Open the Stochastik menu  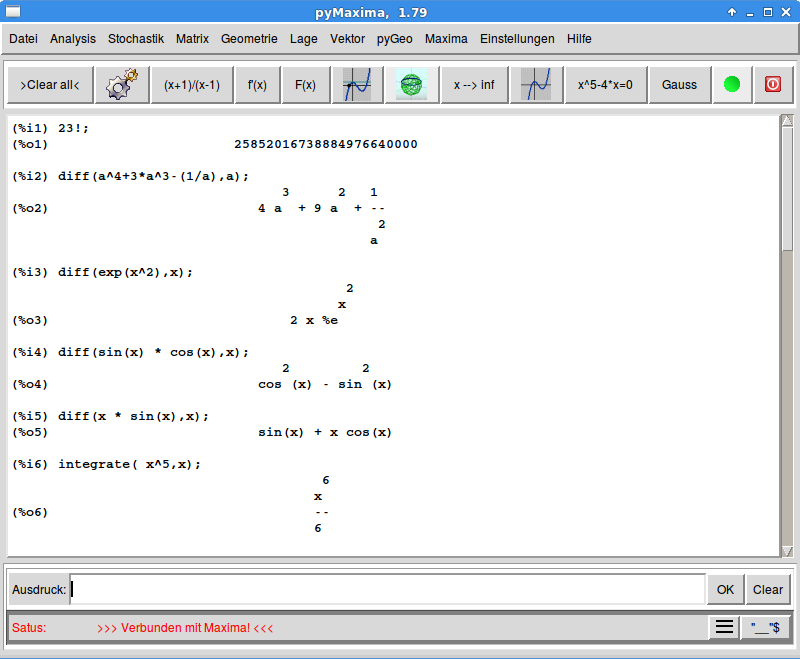point(136,39)
